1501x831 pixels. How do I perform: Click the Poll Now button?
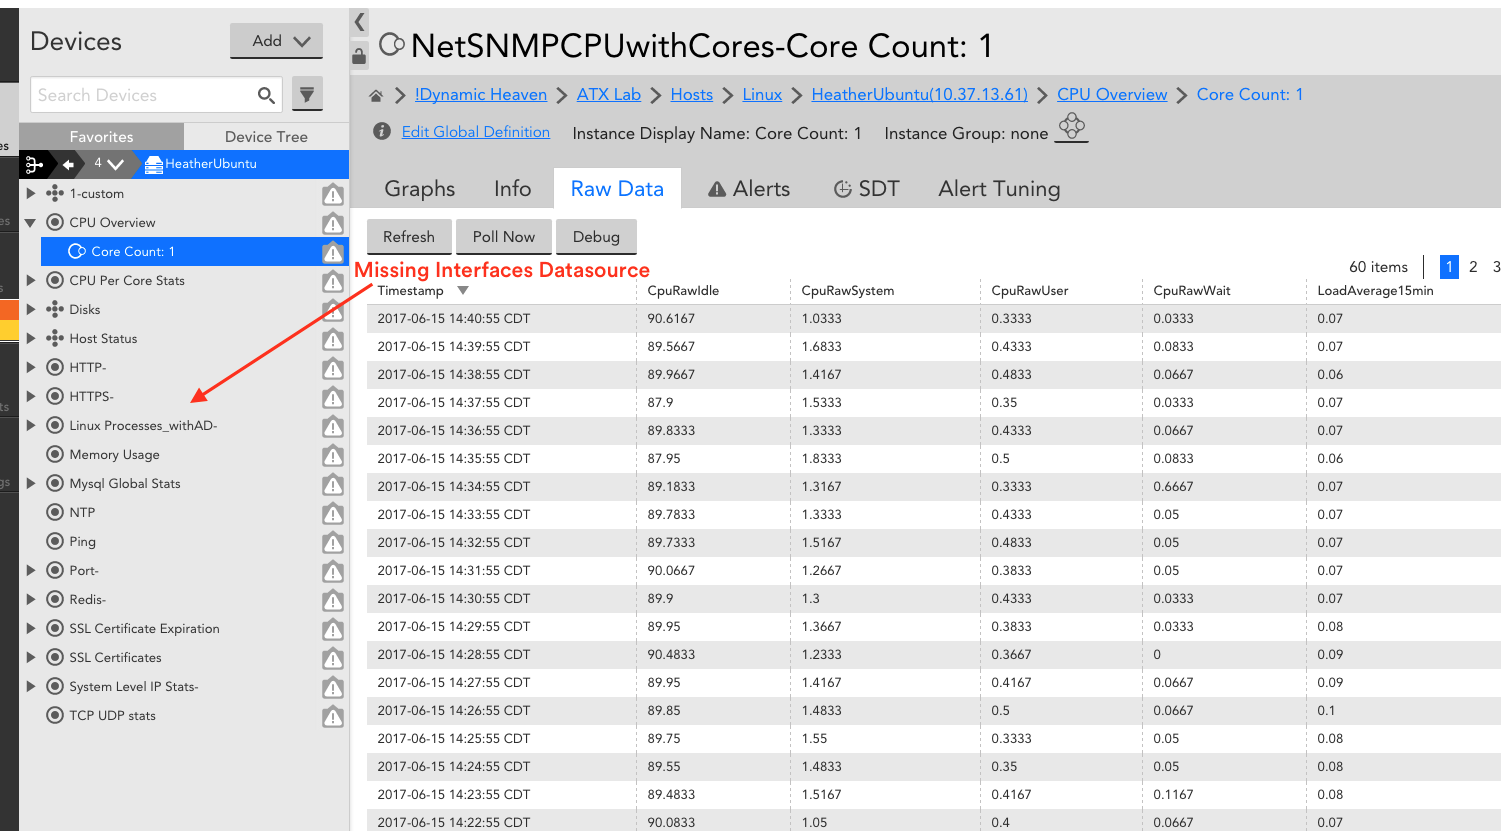tap(503, 237)
